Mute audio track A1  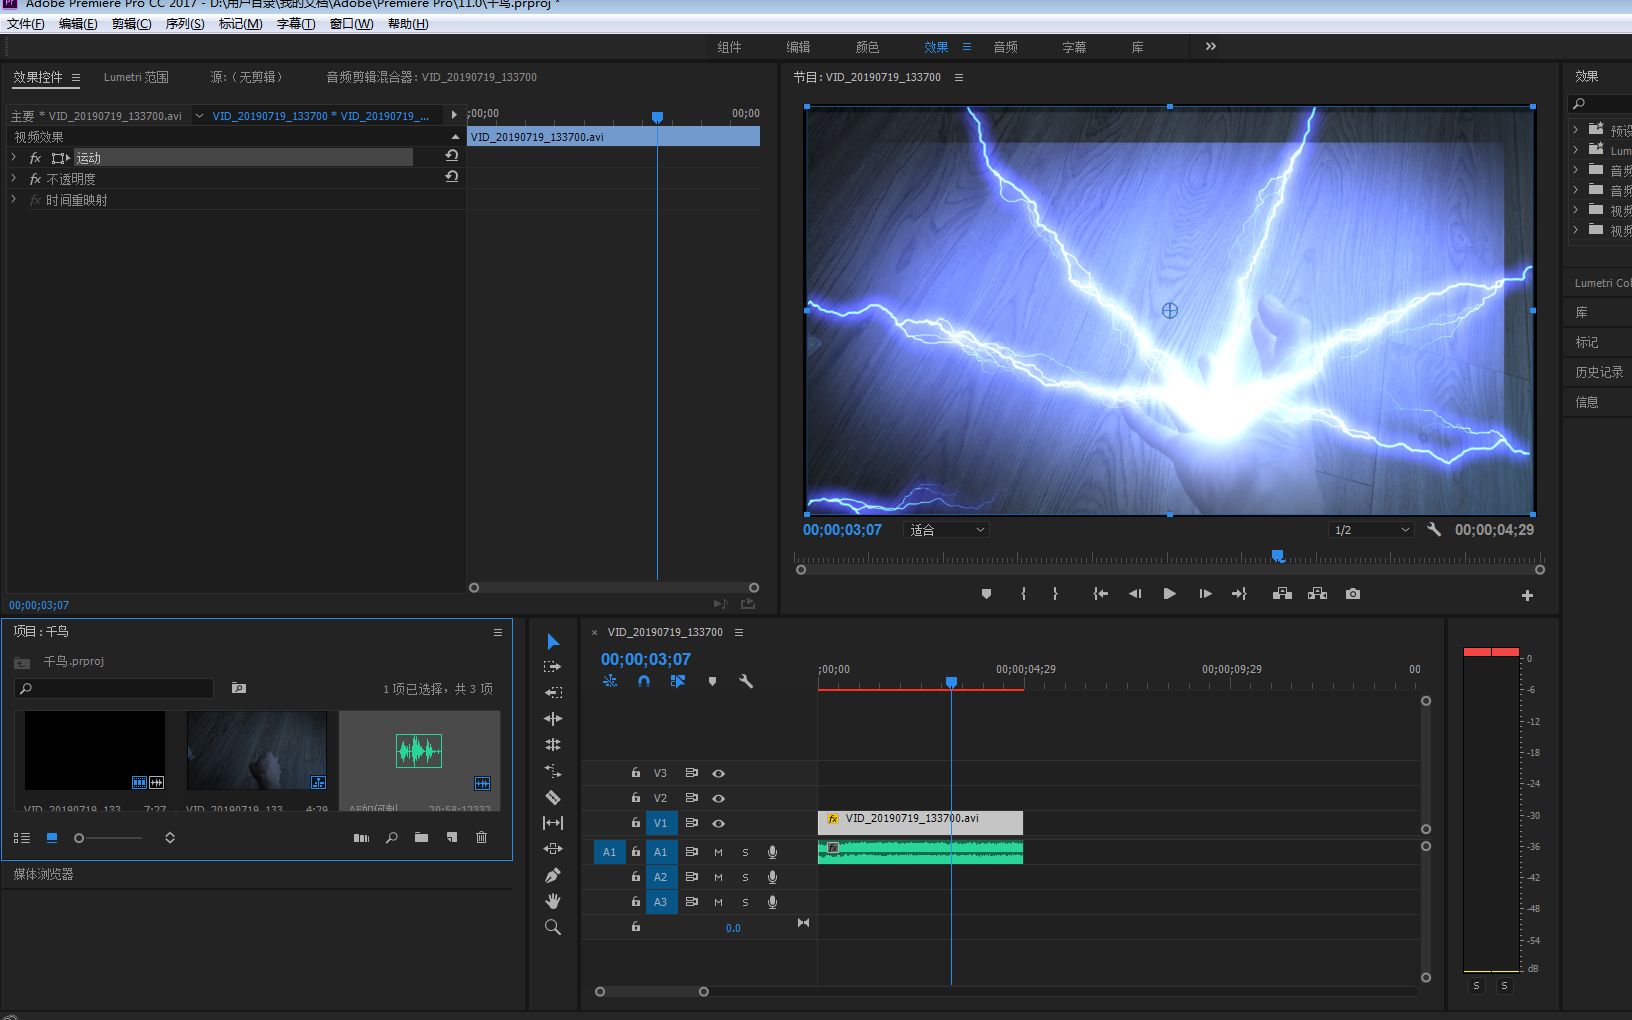click(718, 852)
